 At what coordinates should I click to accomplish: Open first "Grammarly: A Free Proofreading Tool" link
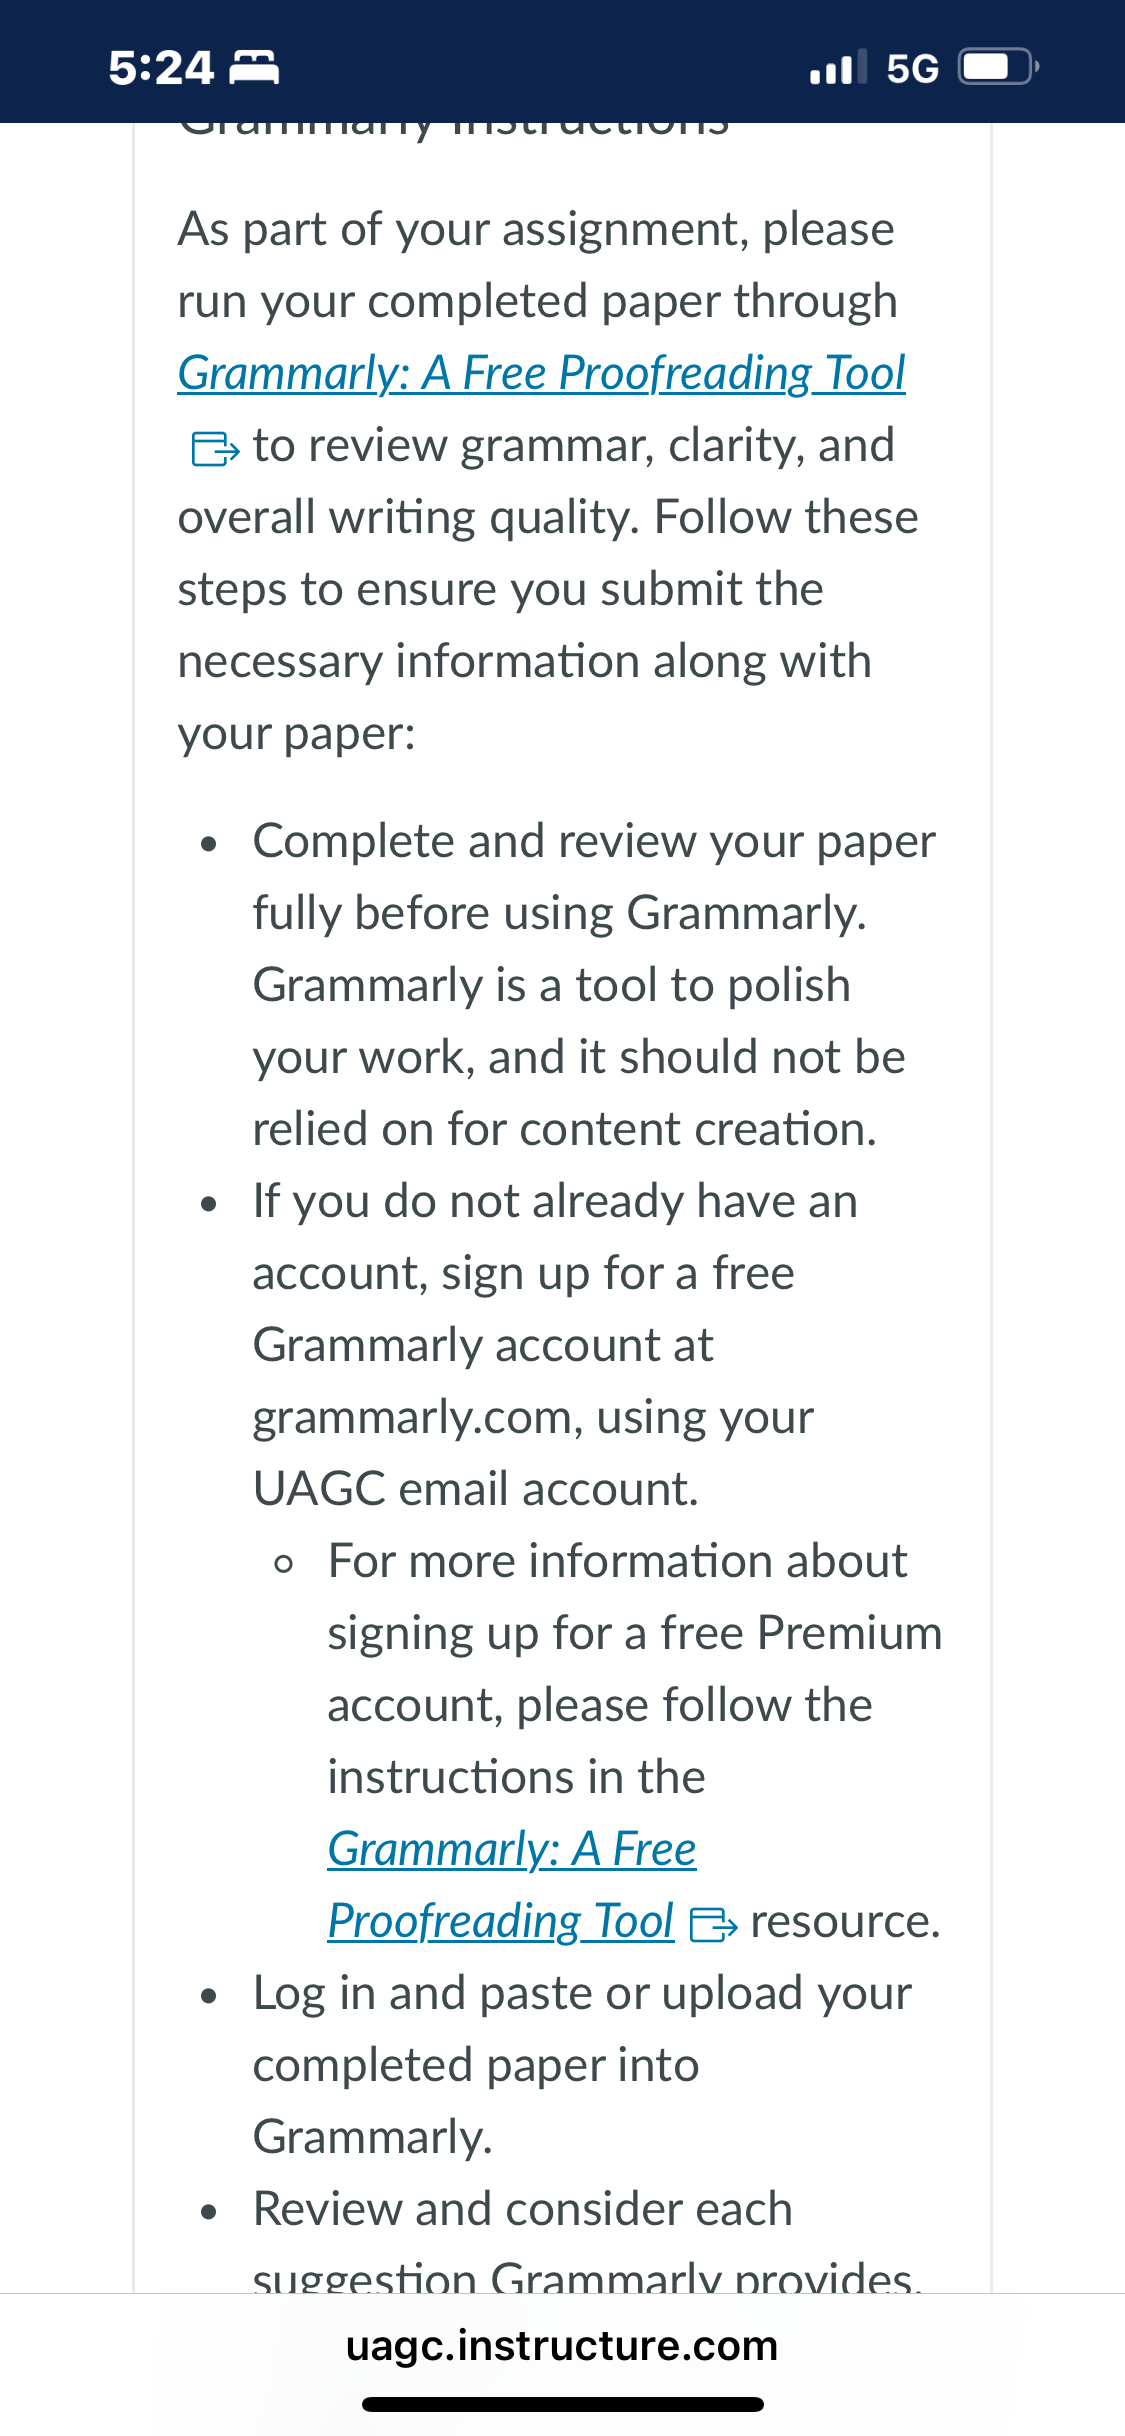[x=541, y=373]
